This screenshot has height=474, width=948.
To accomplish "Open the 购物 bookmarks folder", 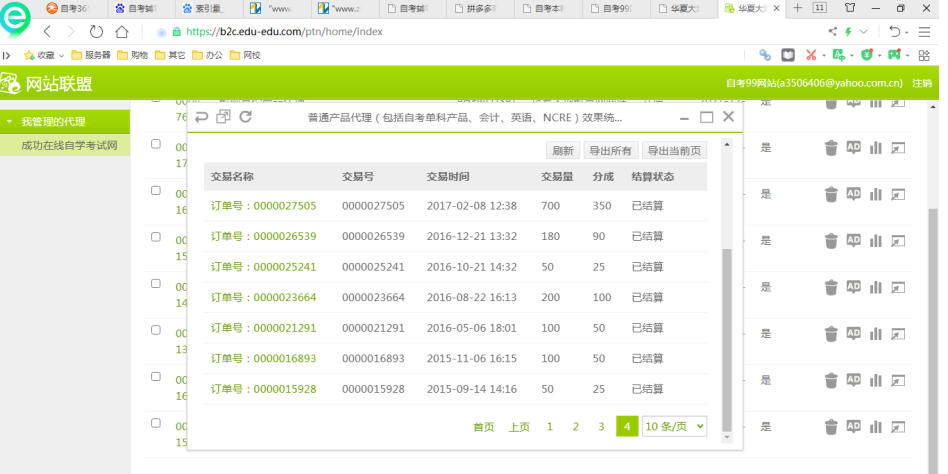I will 132,55.
